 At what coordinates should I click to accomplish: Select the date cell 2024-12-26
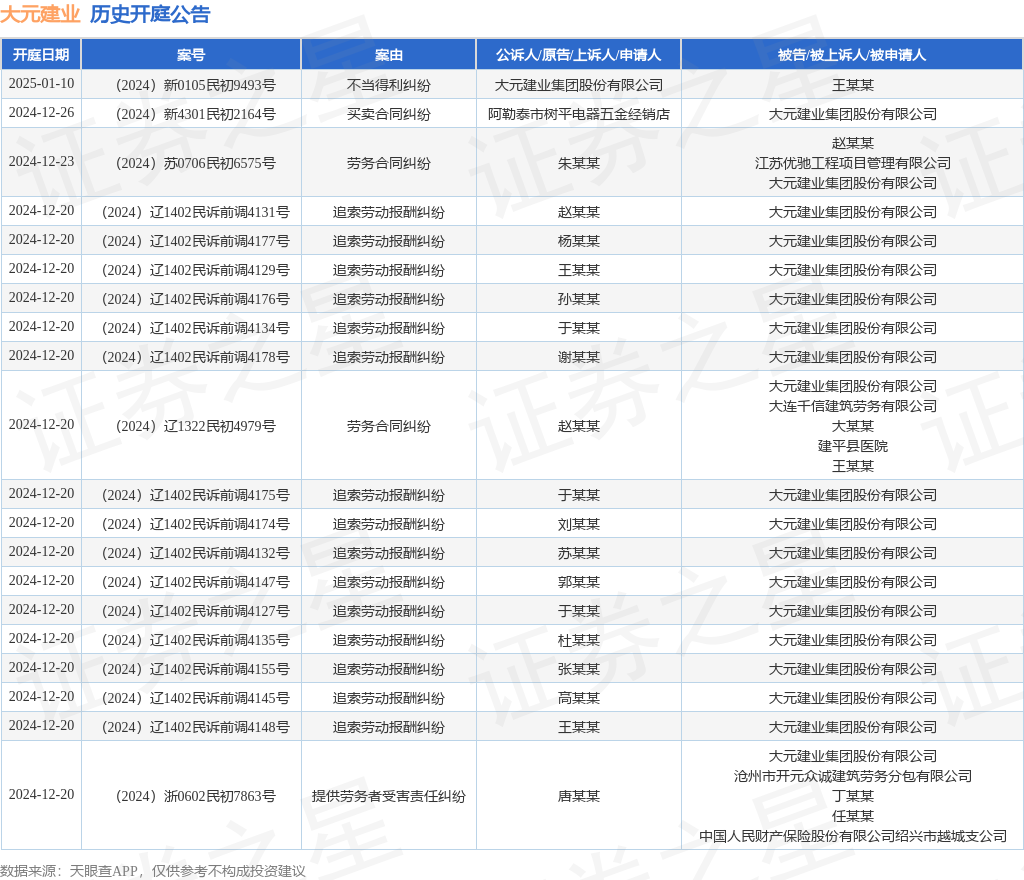coord(41,113)
